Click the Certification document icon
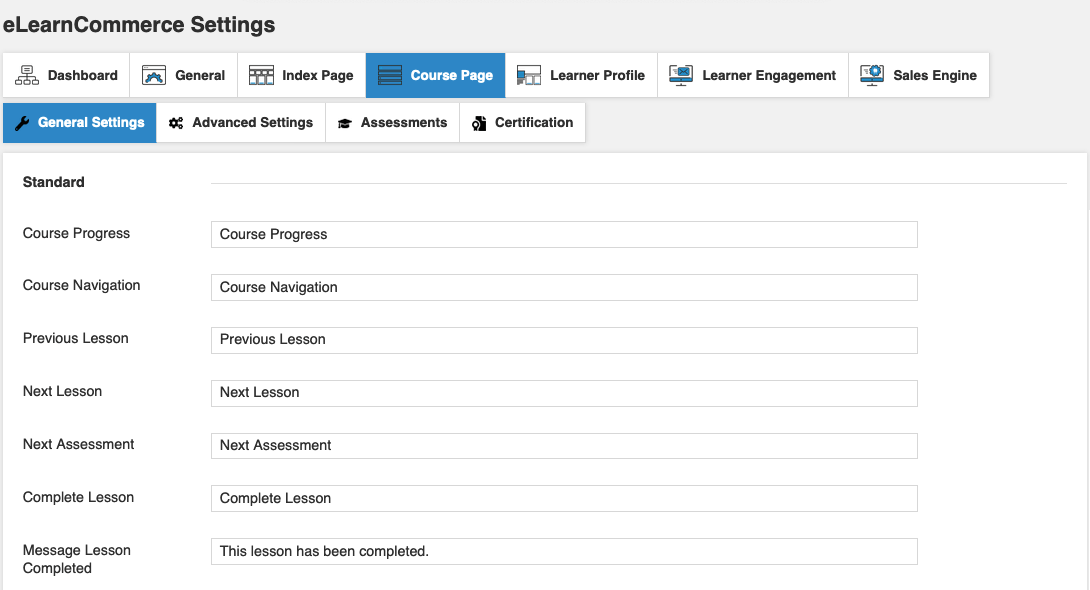The width and height of the screenshot is (1090, 590). tap(479, 123)
